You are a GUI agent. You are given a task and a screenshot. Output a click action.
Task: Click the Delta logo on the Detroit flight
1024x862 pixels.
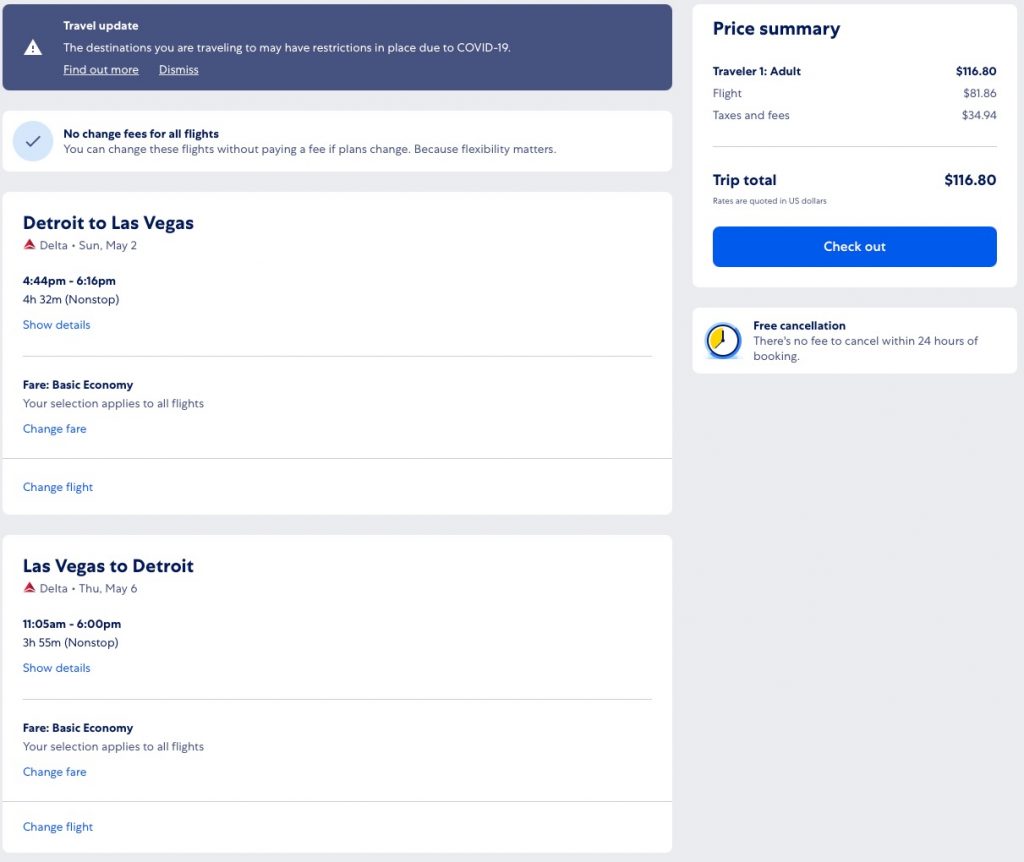[29, 244]
